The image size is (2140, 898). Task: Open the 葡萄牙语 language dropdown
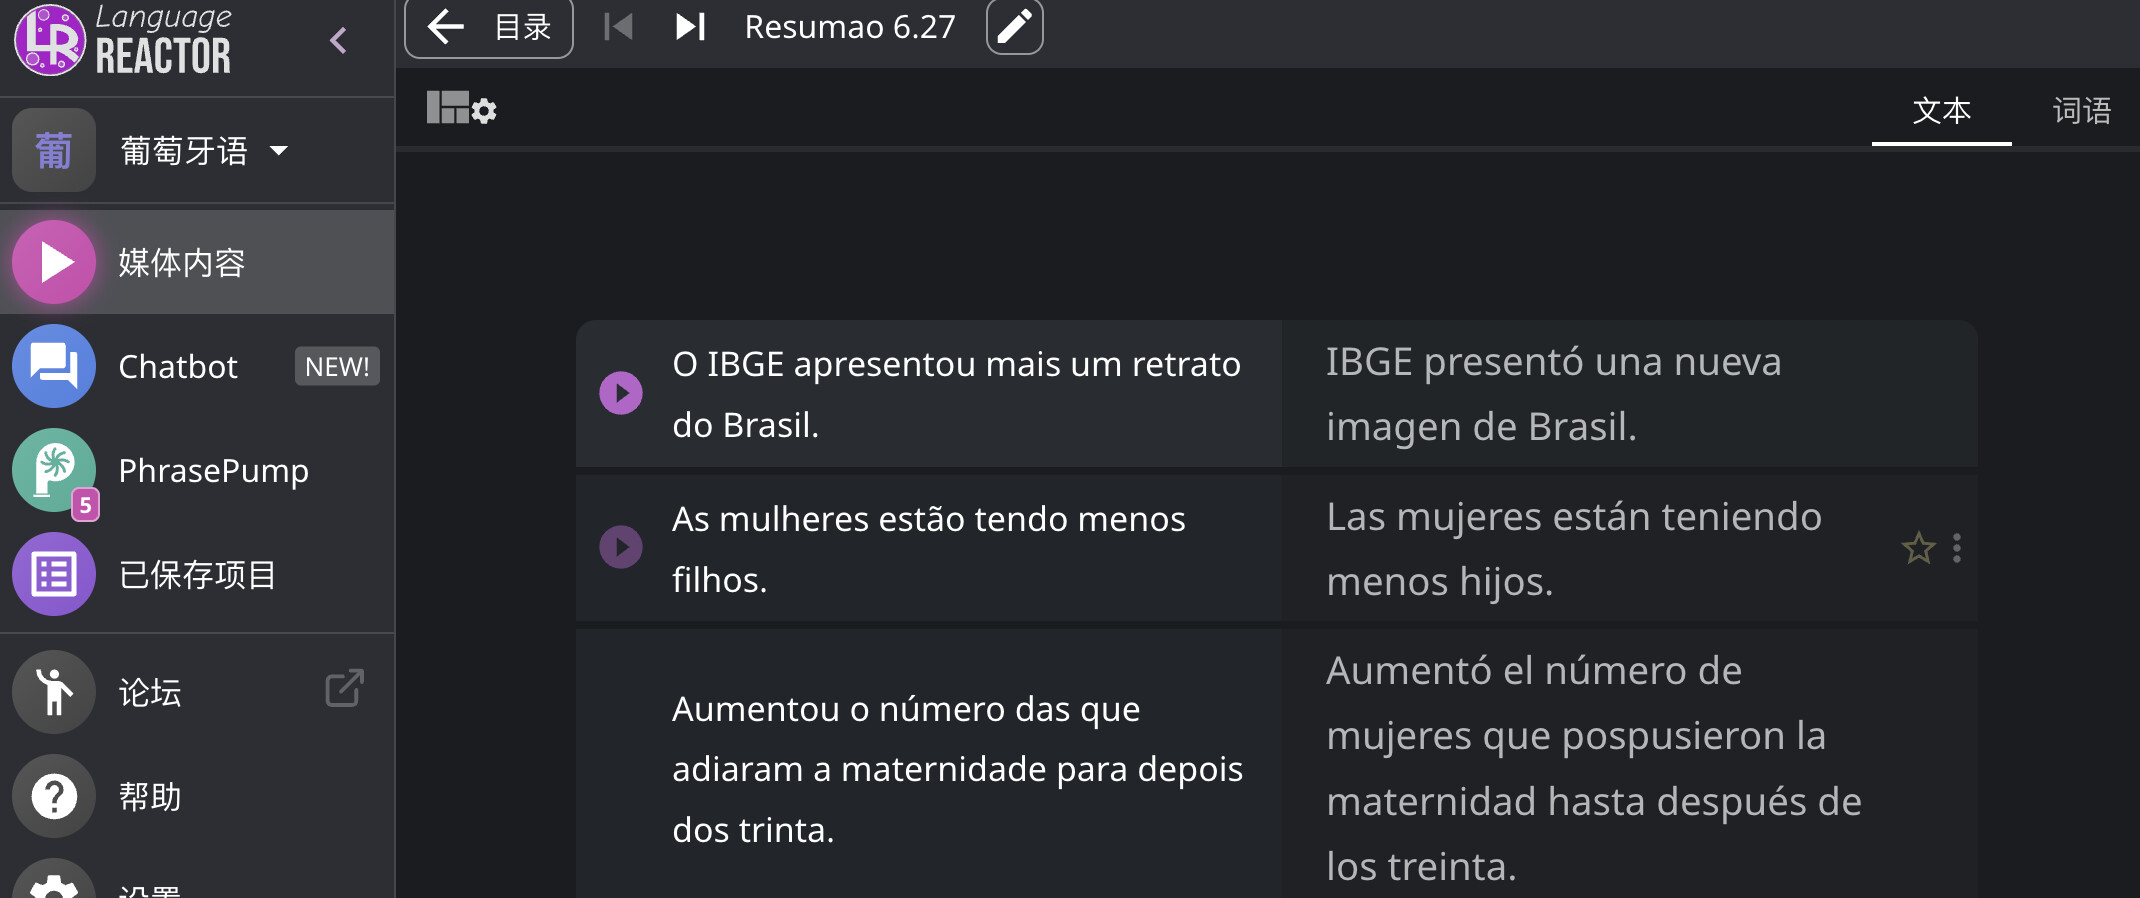198,151
